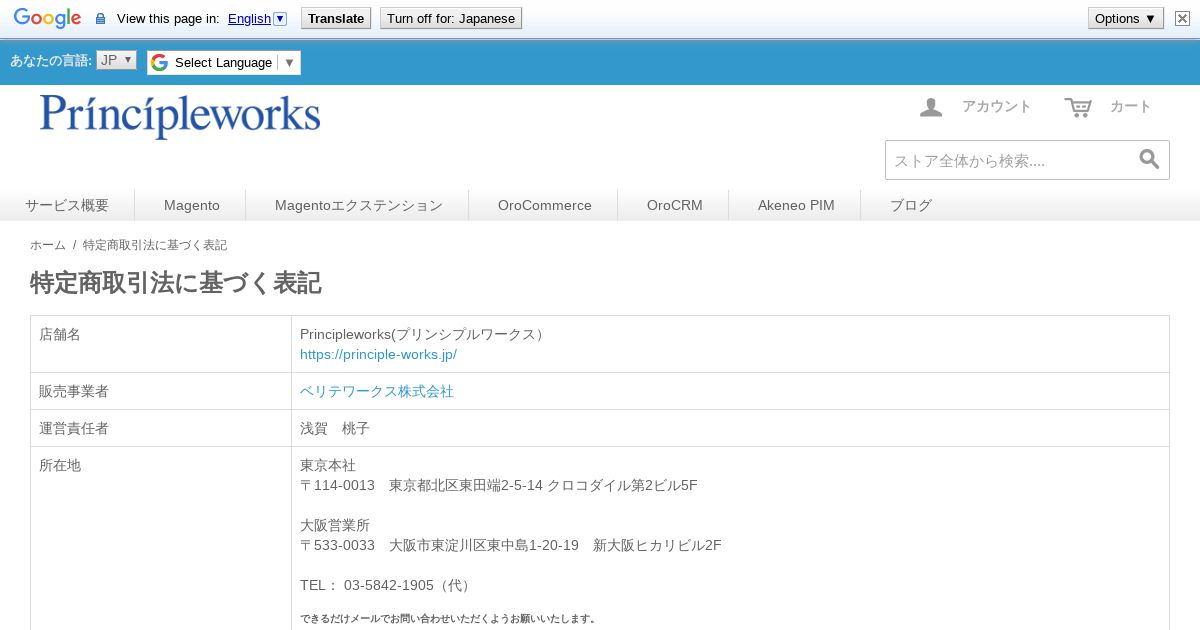Open the Options dropdown menu
Image resolution: width=1200 pixels, height=630 pixels.
[x=1126, y=18]
